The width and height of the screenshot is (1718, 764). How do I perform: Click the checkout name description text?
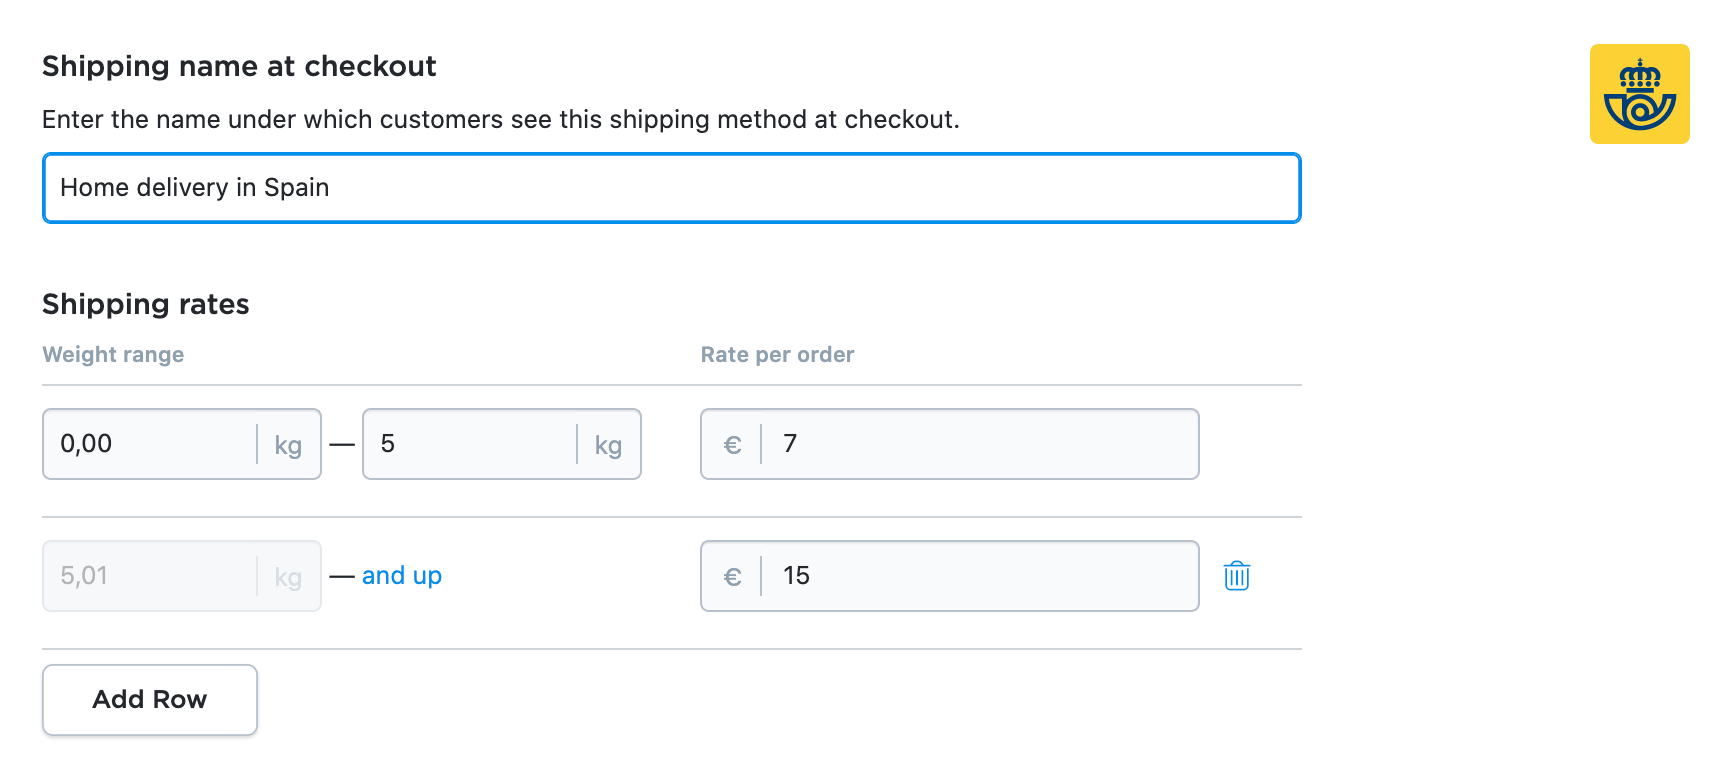click(500, 120)
